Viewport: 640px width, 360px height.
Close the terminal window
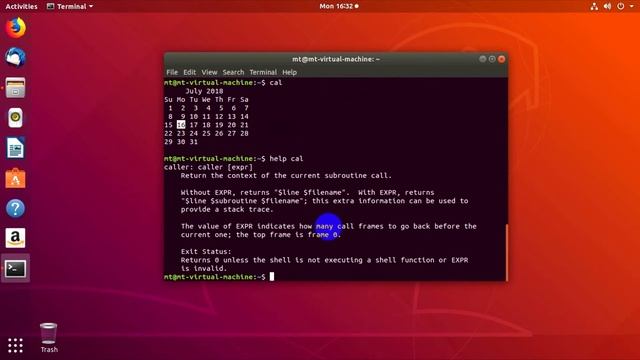(x=502, y=59)
